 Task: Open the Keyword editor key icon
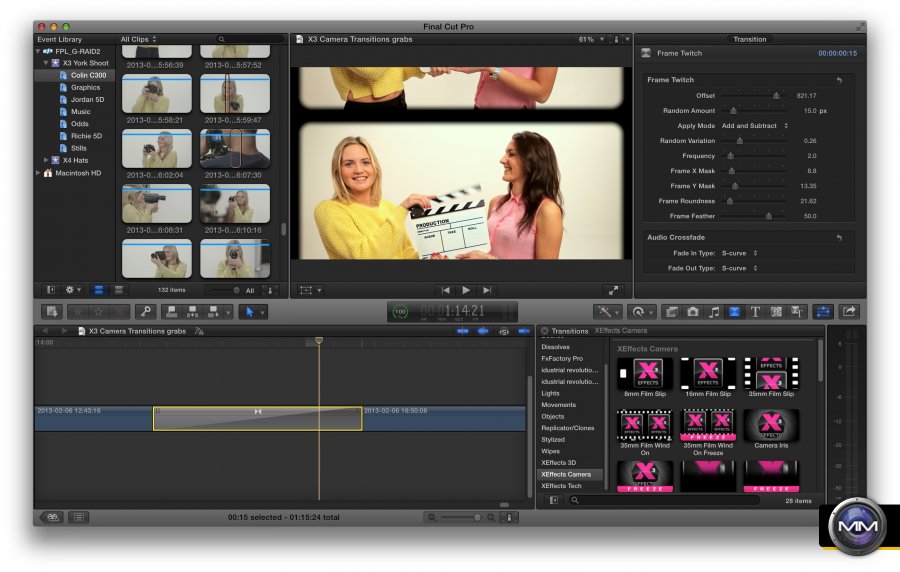point(145,312)
